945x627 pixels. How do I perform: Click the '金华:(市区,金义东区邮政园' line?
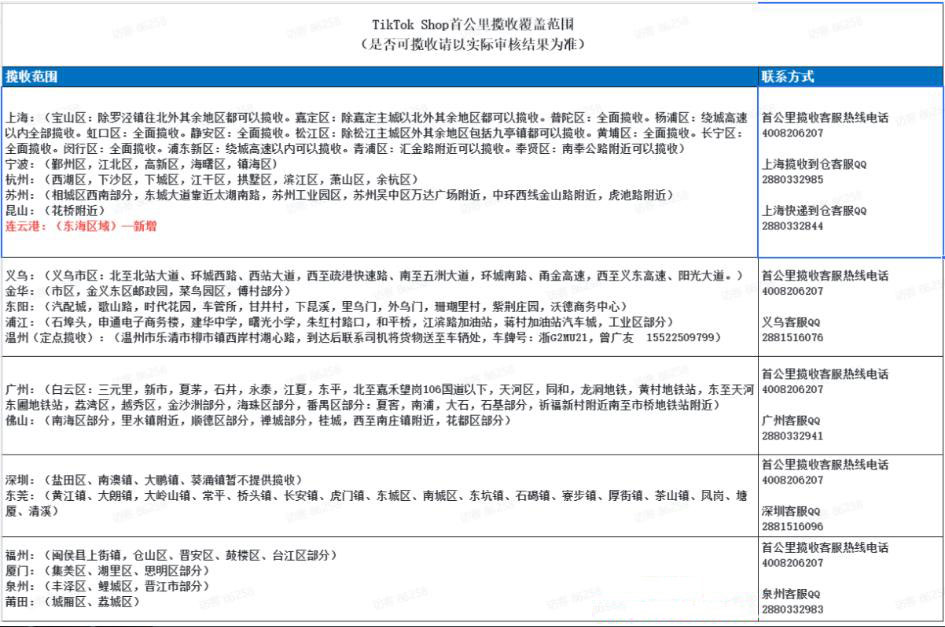click(148, 291)
